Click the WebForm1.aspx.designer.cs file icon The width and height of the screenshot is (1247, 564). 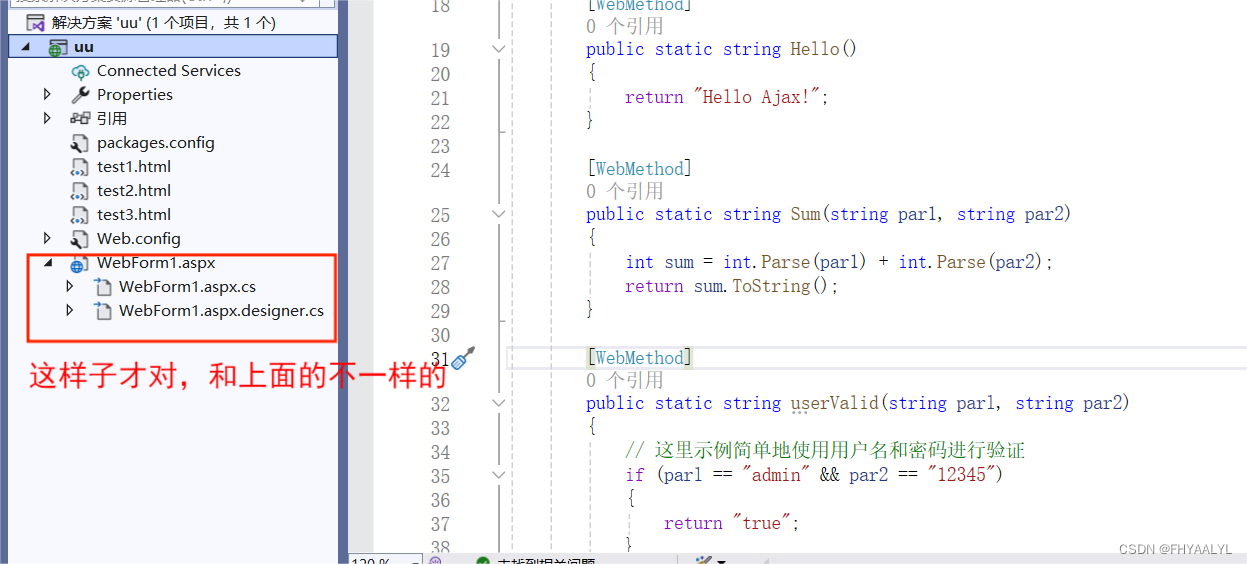point(102,311)
